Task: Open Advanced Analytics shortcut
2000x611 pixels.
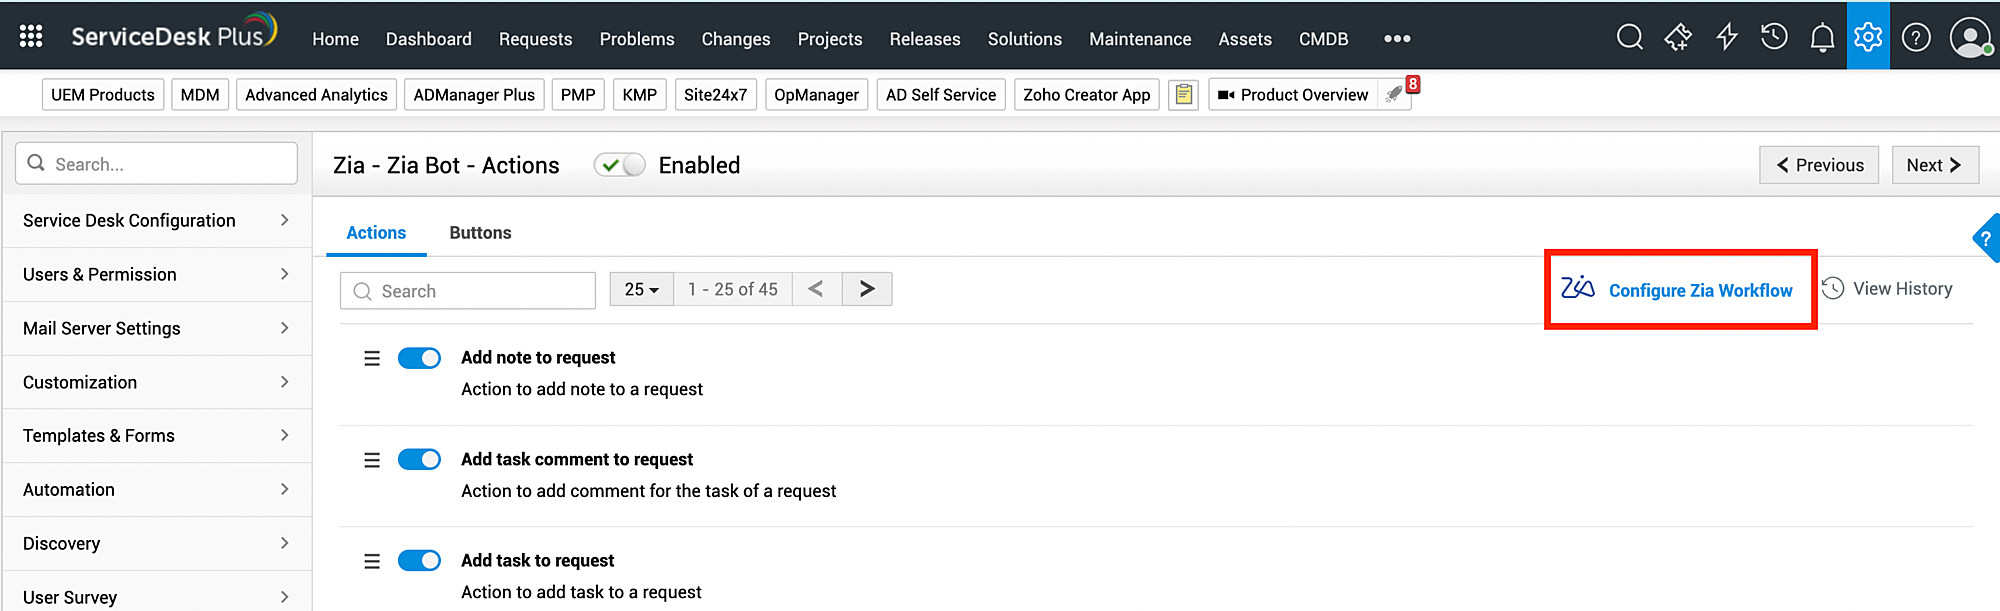Action: click(x=316, y=94)
